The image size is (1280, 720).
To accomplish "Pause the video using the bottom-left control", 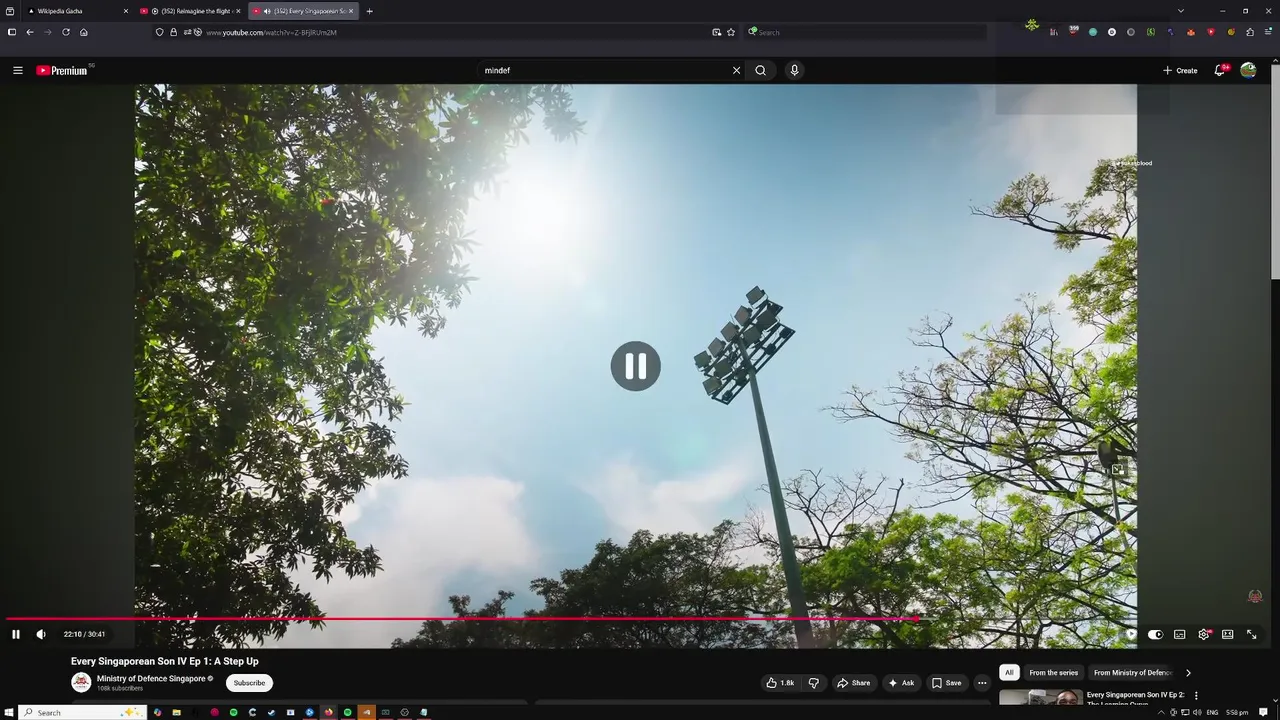I will (x=15, y=634).
